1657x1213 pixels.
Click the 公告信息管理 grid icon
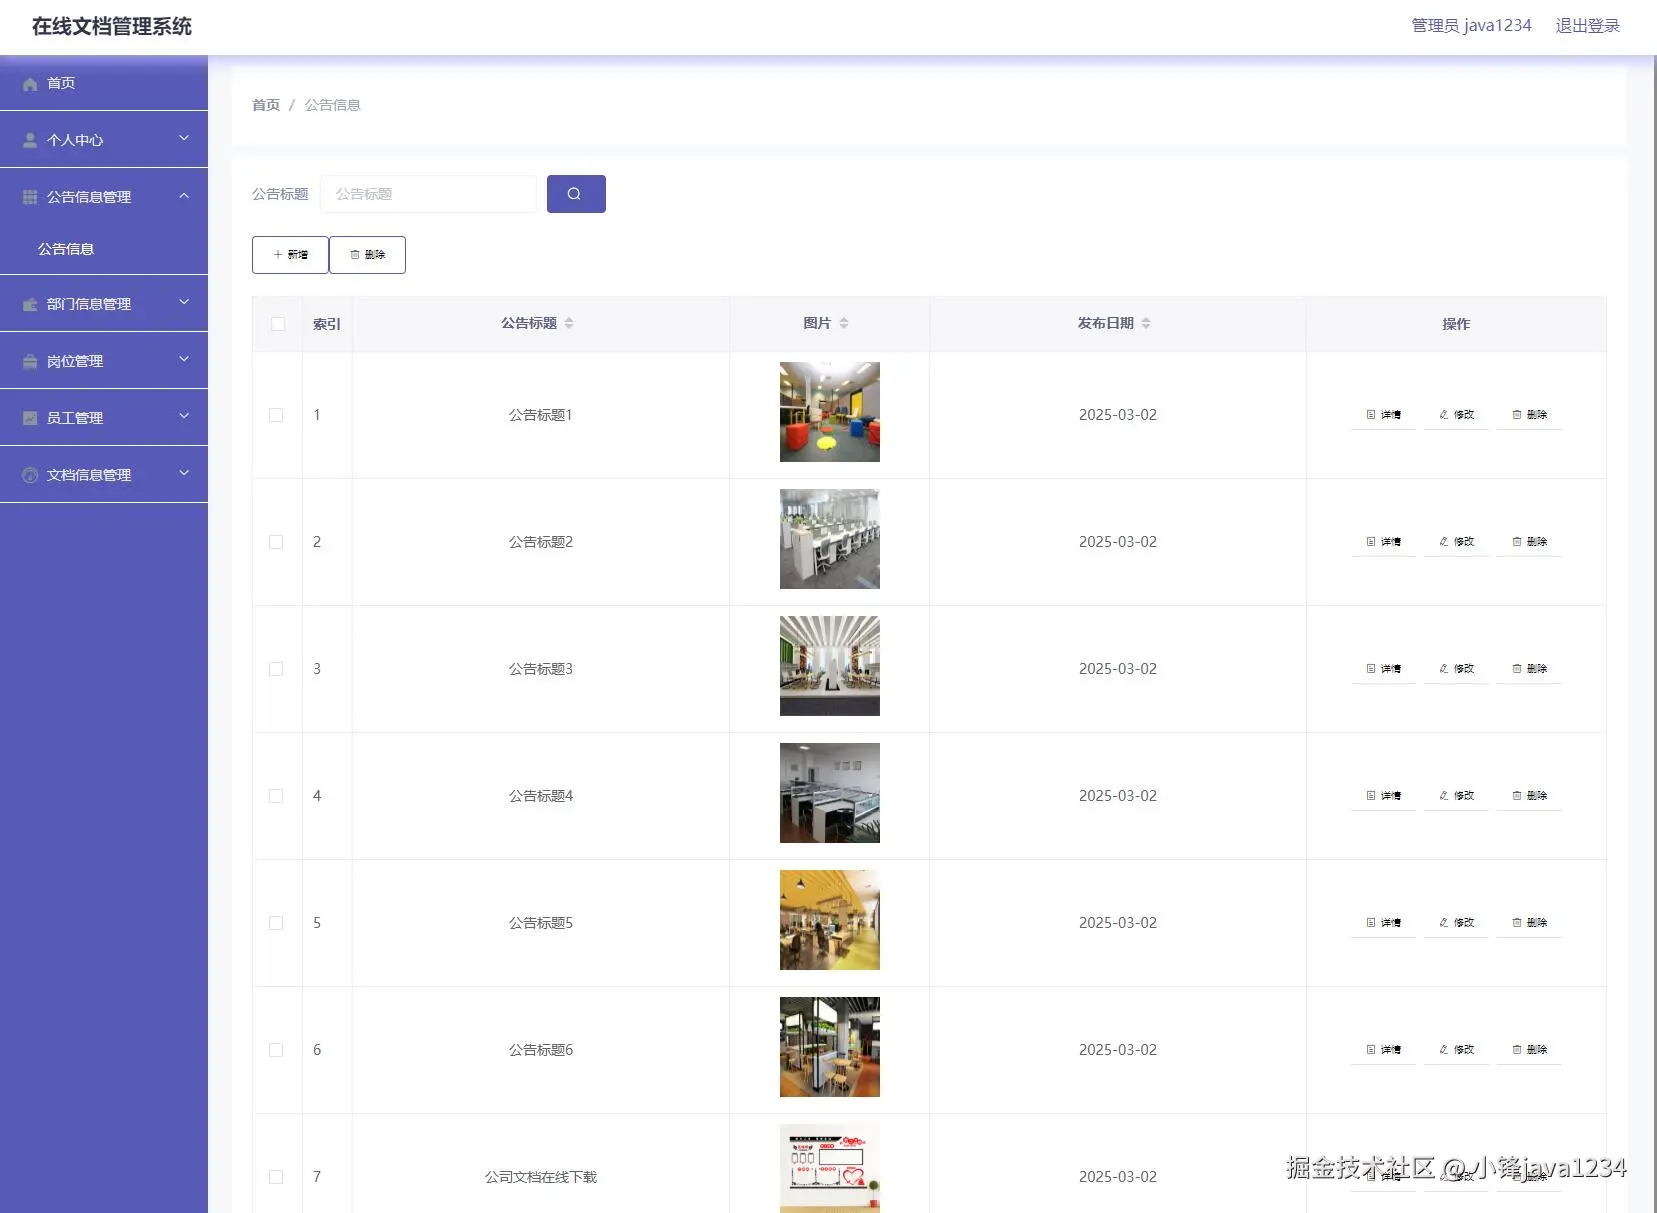30,197
